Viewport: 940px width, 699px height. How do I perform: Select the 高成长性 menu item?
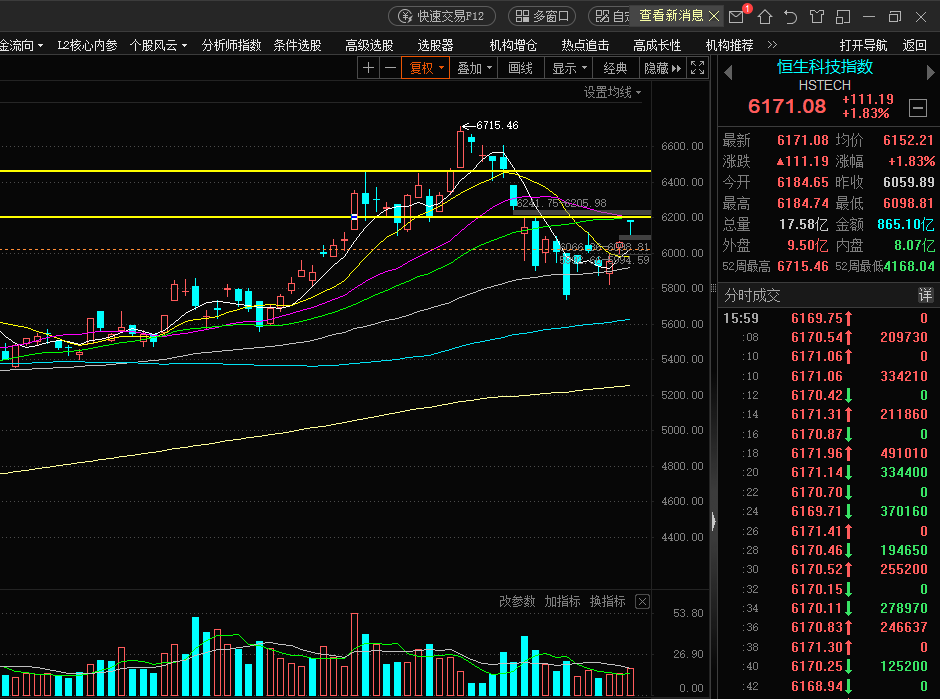point(657,46)
